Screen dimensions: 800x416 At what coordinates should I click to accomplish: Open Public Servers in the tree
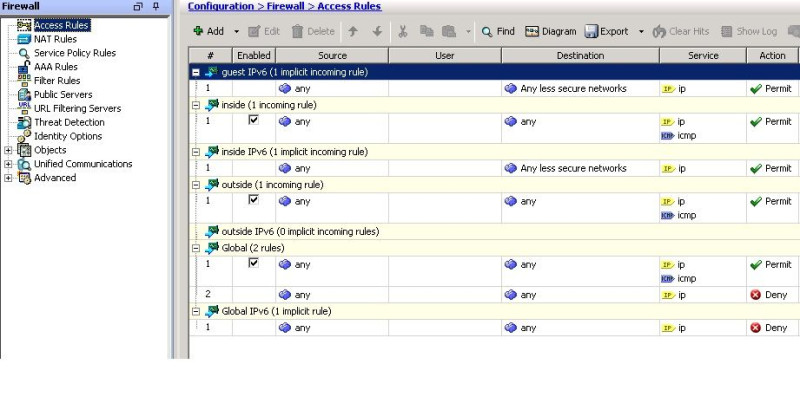point(63,94)
